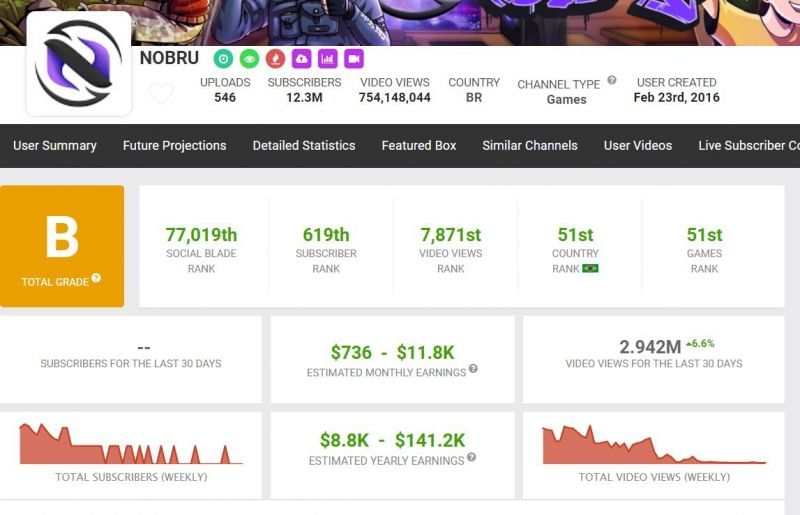Click the help icon next to Channel Type
800x515 pixels.
click(x=611, y=81)
